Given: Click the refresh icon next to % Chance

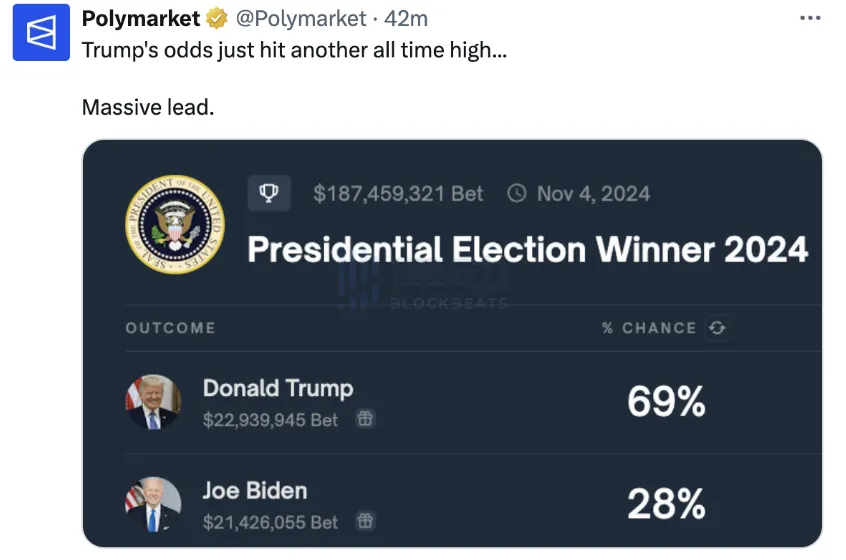Looking at the screenshot, I should (x=716, y=327).
